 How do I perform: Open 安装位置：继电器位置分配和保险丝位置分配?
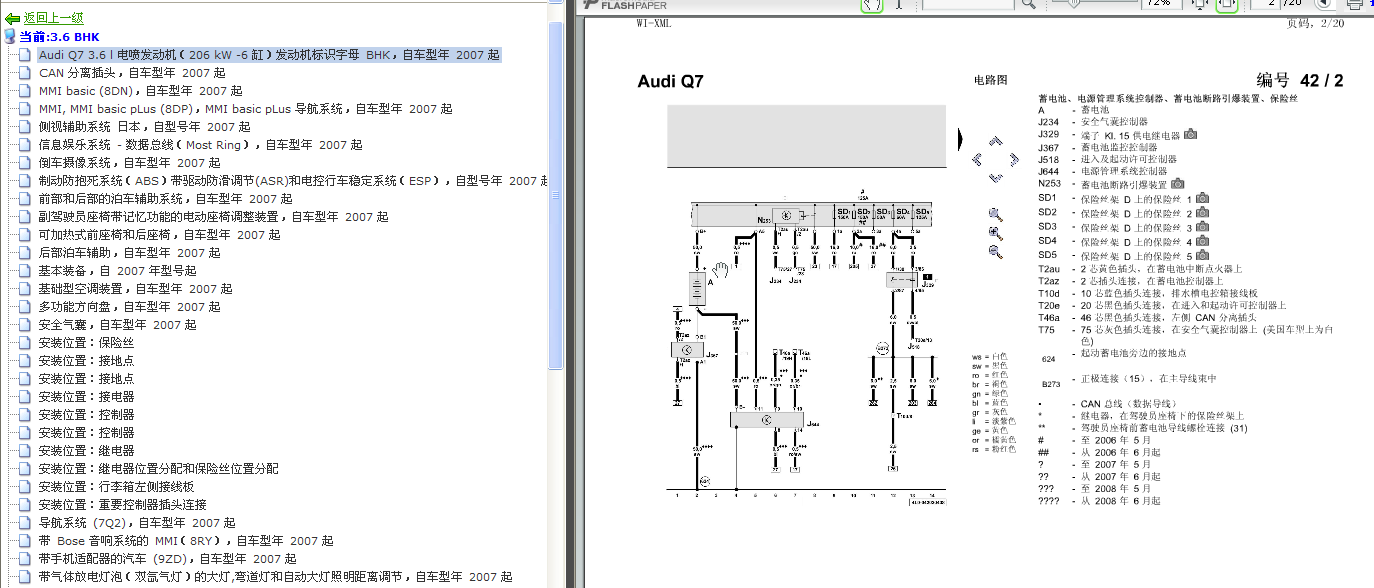pos(158,469)
